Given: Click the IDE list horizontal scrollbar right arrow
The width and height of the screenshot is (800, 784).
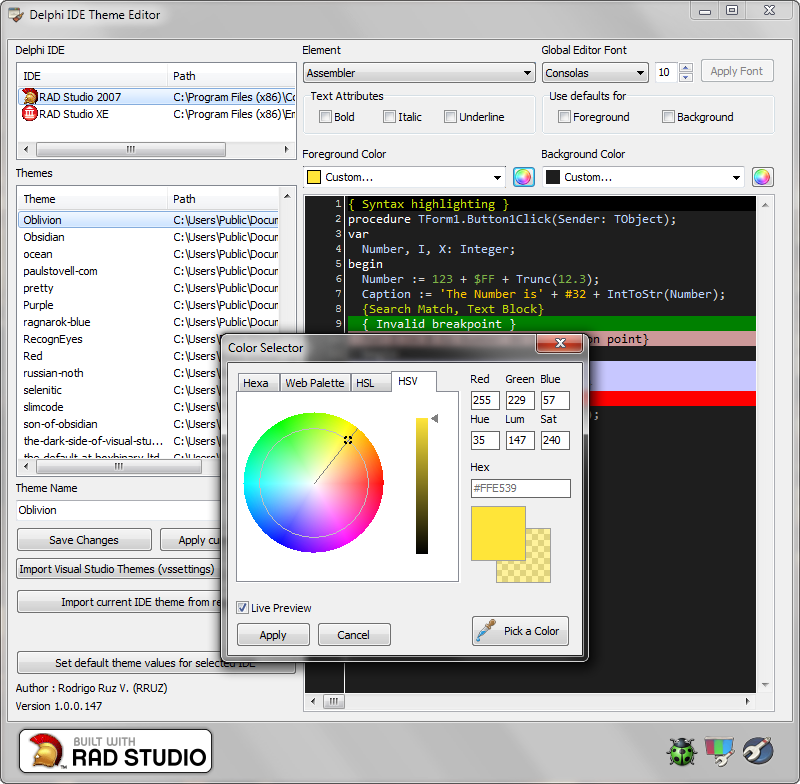Looking at the screenshot, I should tap(287, 149).
